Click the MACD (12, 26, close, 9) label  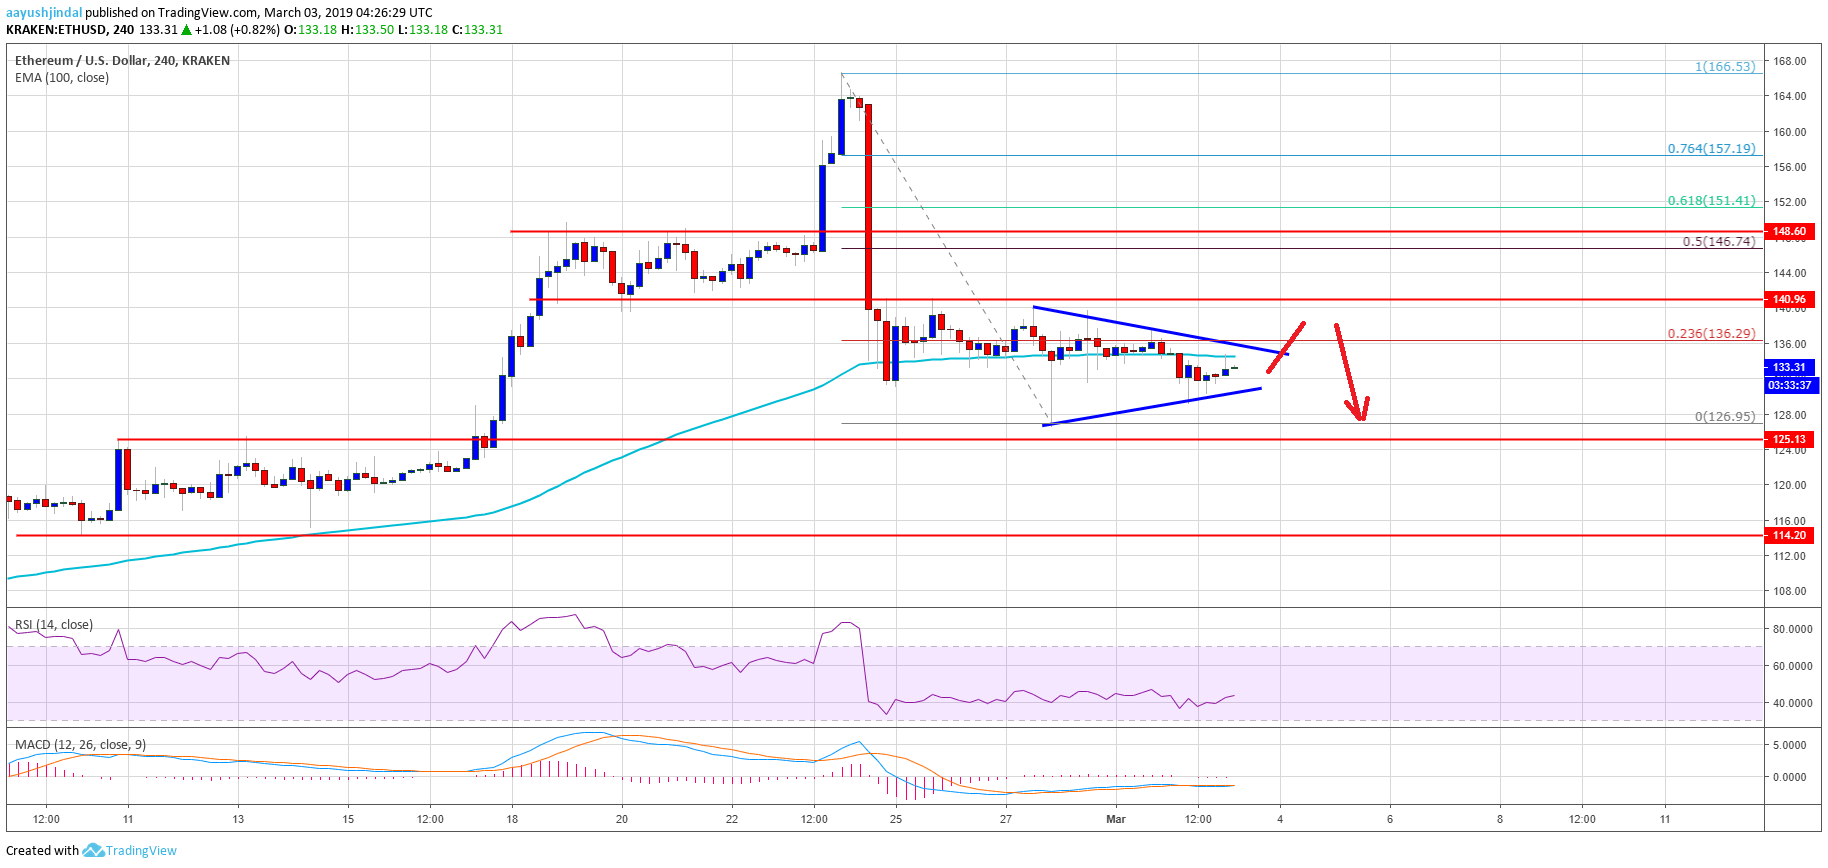click(80, 745)
